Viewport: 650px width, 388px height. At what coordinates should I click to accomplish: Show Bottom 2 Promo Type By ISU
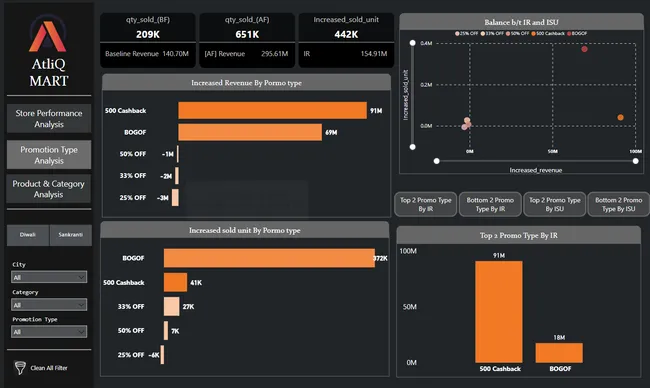pyautogui.click(x=618, y=204)
